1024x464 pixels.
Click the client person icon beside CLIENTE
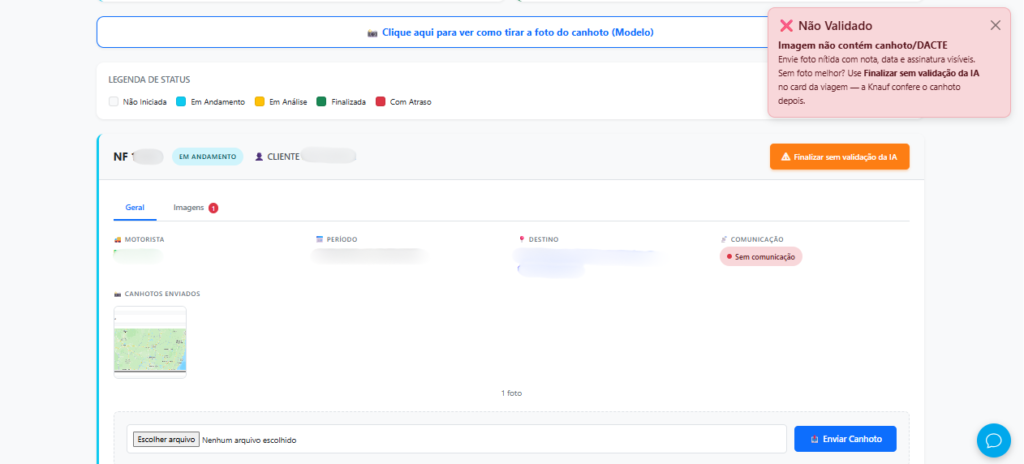click(x=259, y=157)
